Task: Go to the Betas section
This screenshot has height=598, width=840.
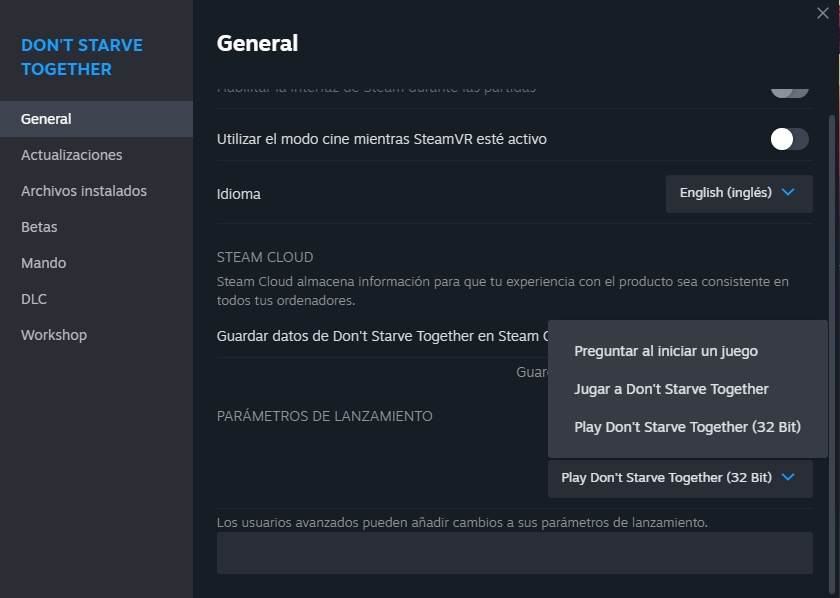Action: coord(39,227)
